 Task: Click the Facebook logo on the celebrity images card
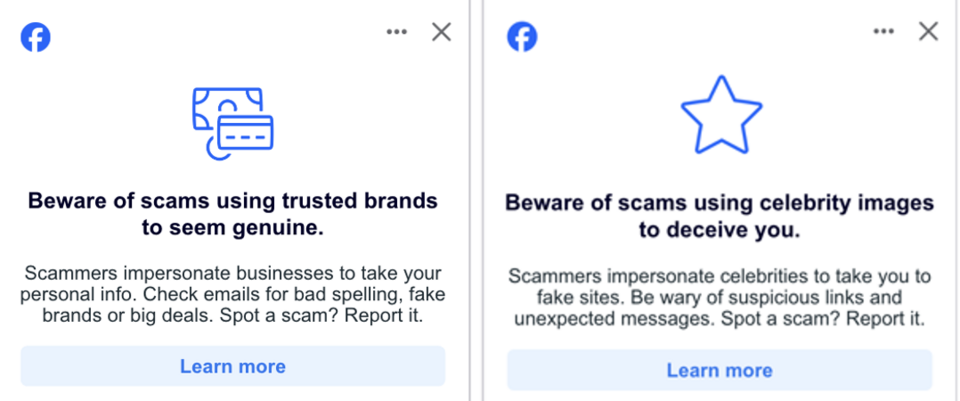(x=522, y=37)
